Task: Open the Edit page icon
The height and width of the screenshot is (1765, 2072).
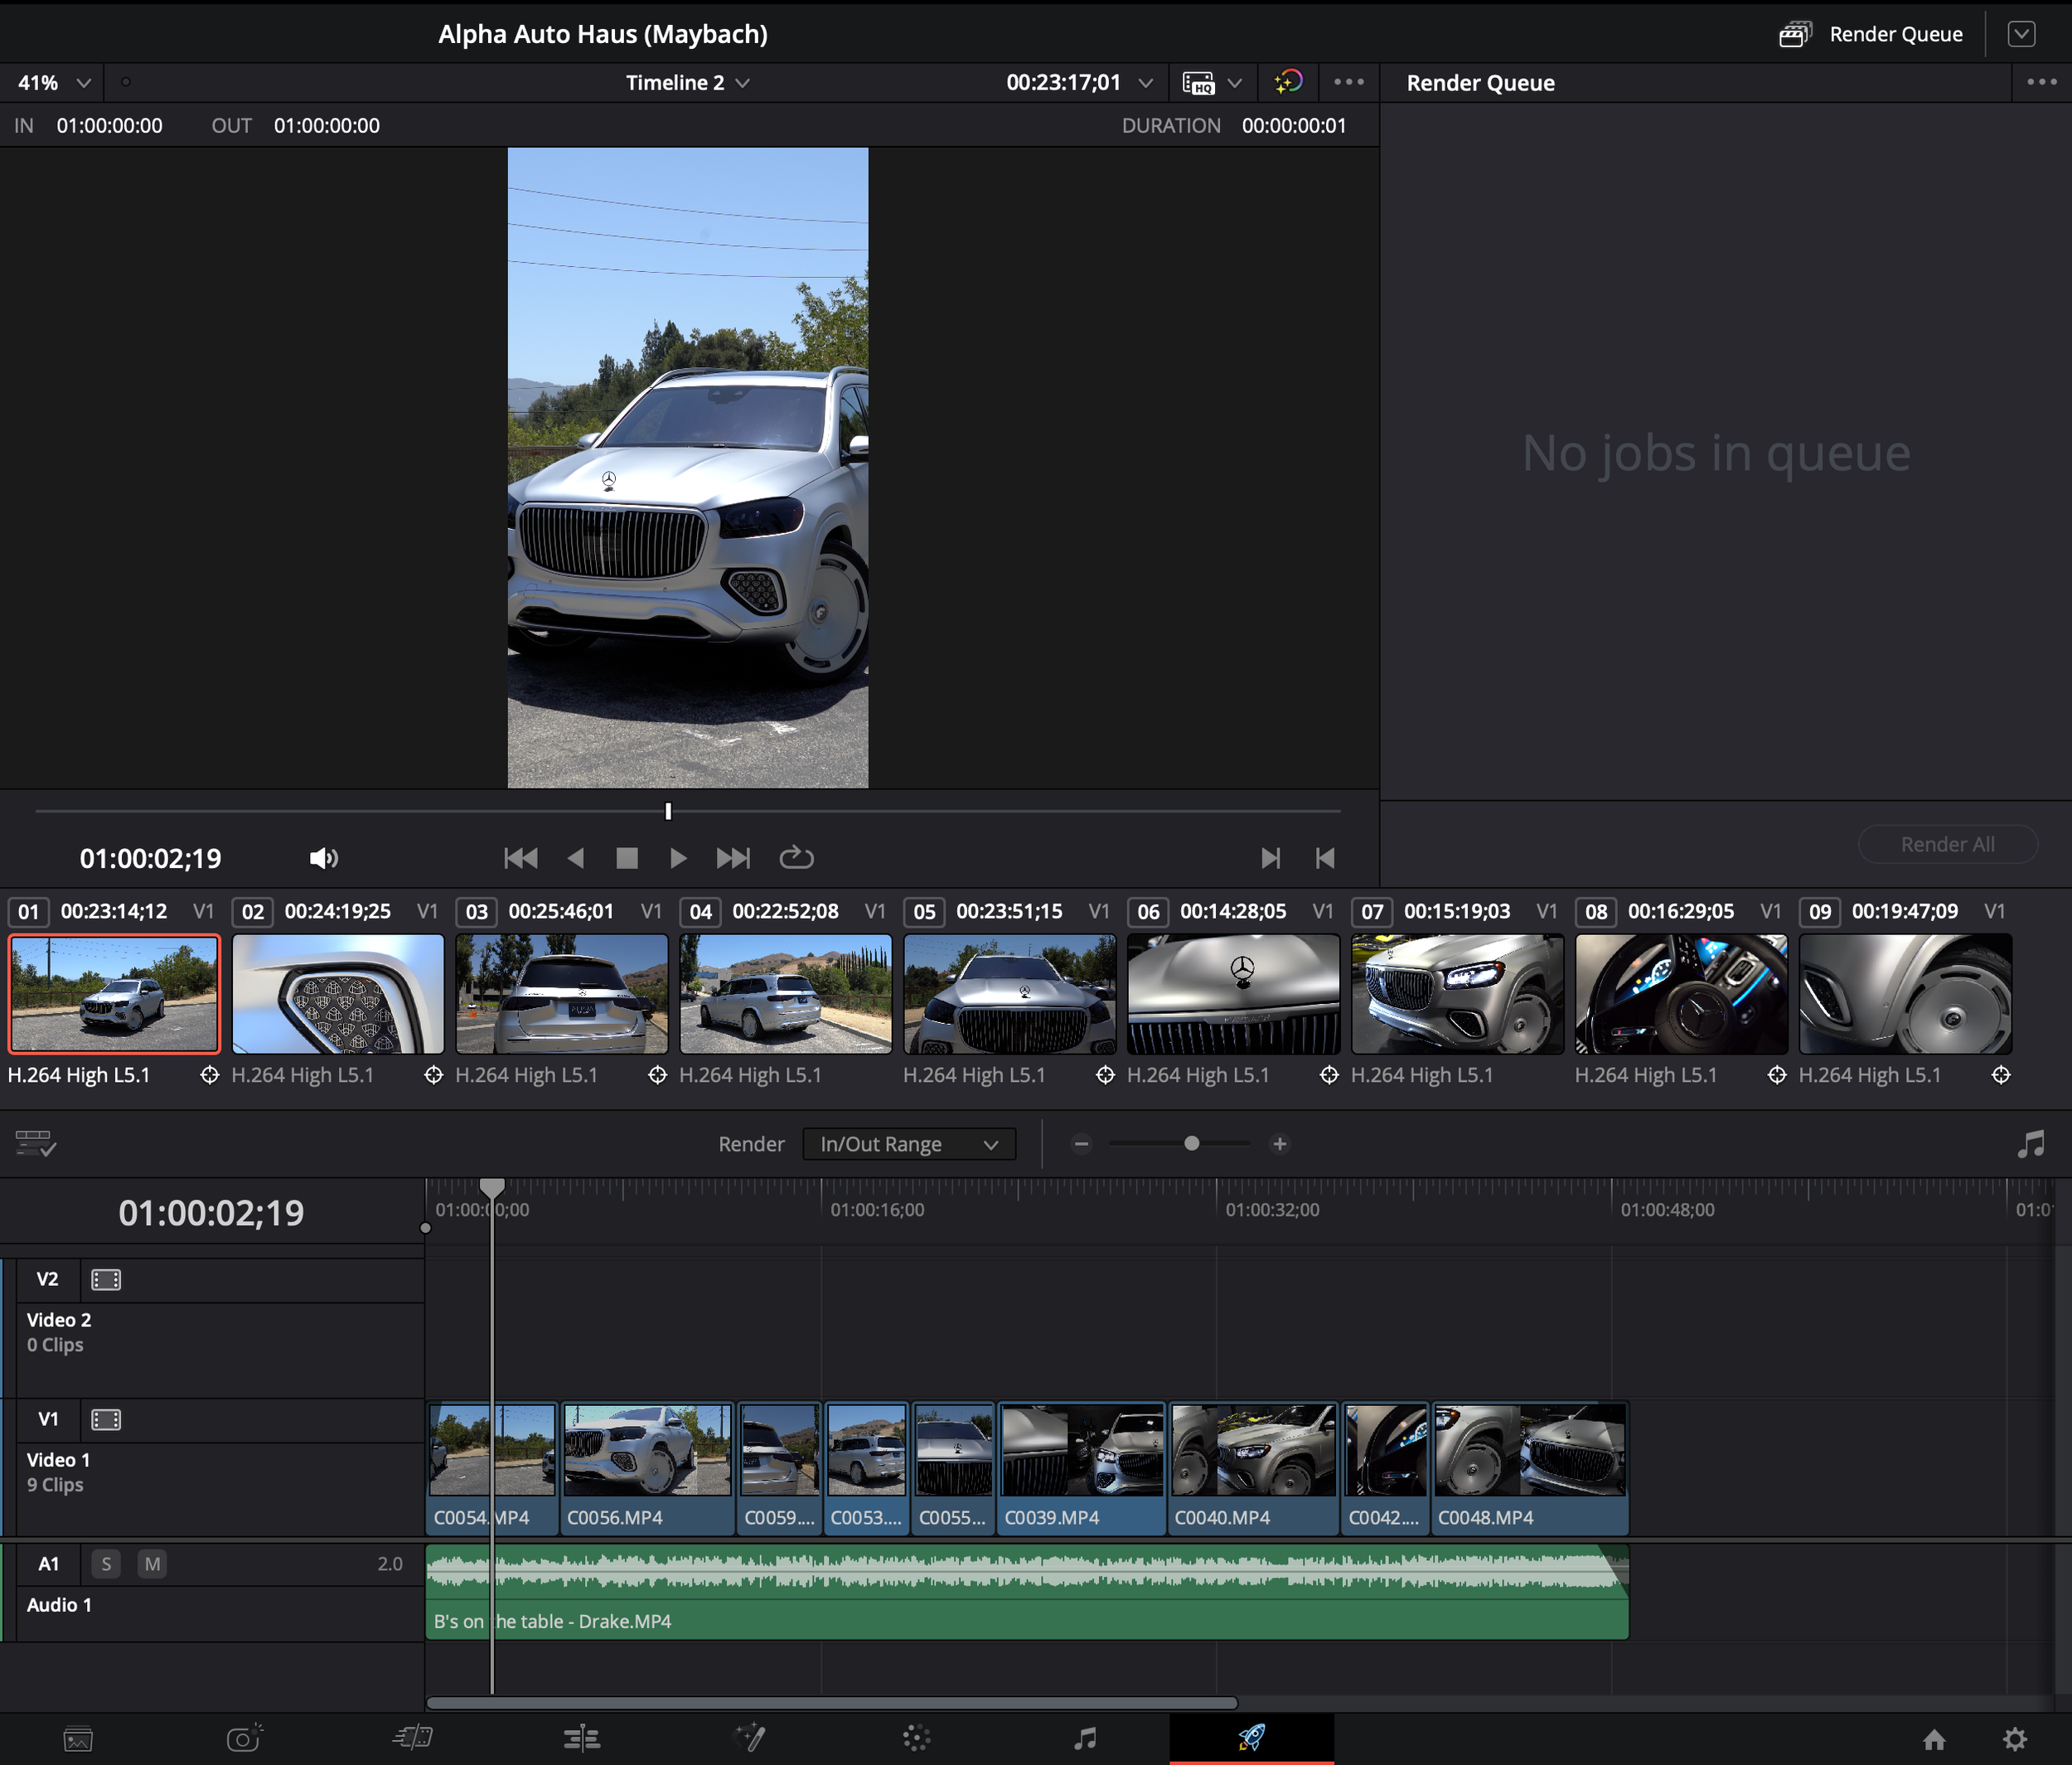Action: 581,1739
